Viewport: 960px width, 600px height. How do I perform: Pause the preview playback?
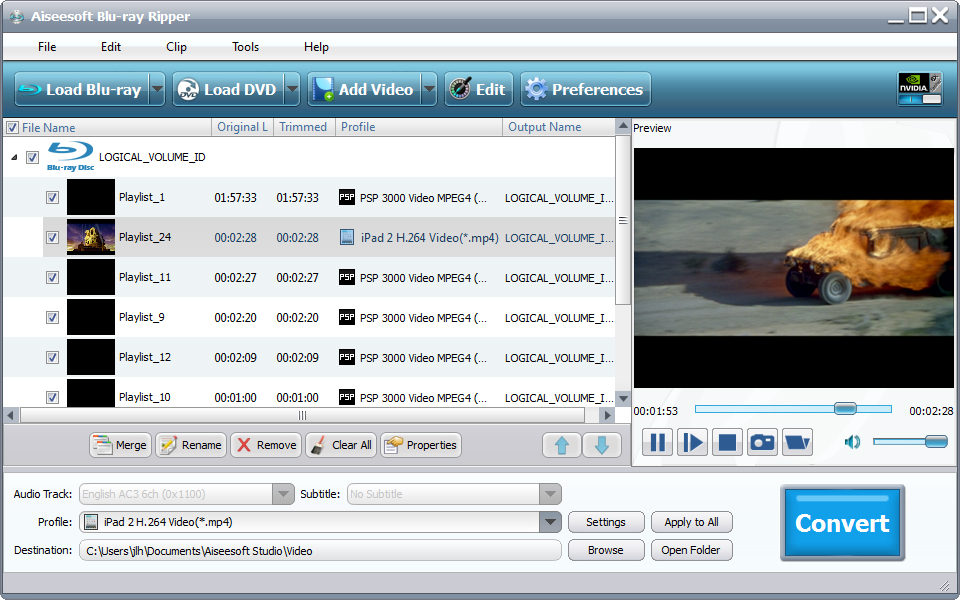tap(658, 442)
